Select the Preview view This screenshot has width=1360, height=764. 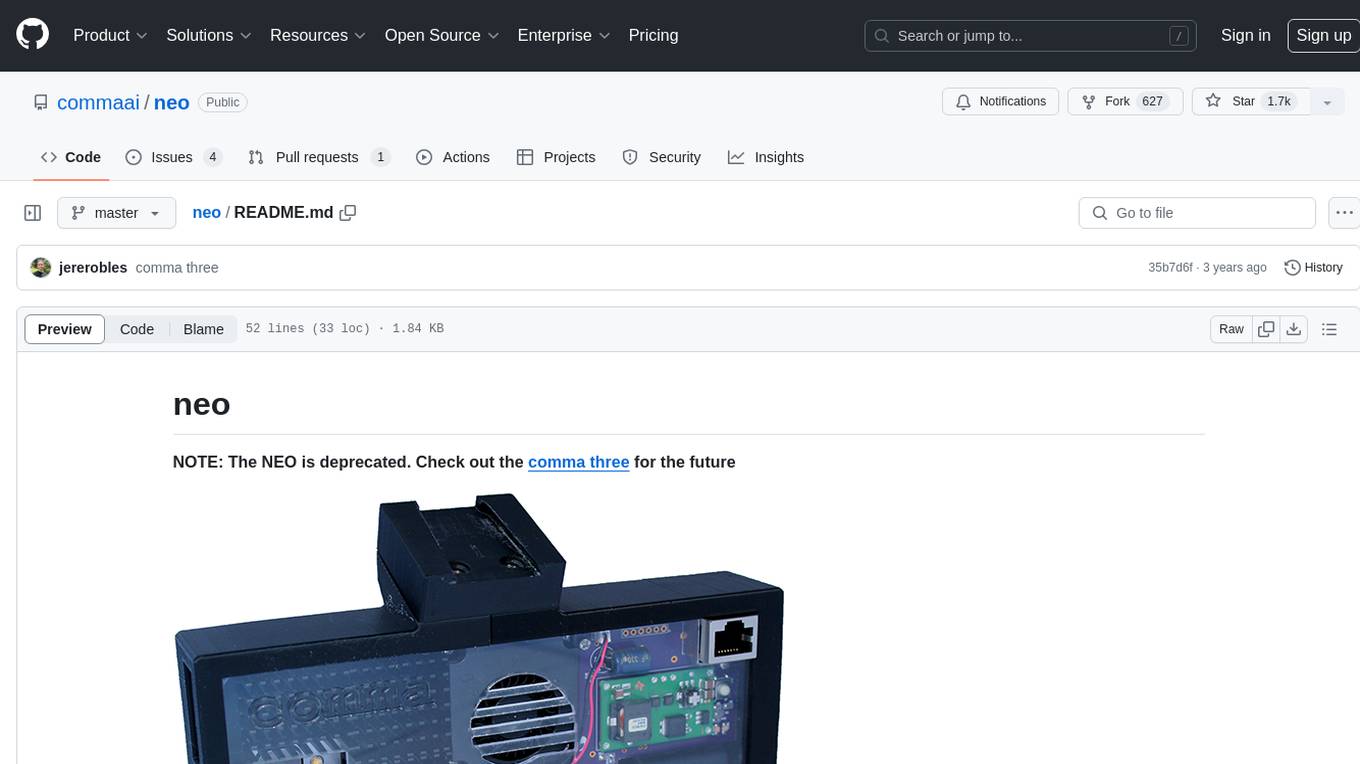[65, 329]
